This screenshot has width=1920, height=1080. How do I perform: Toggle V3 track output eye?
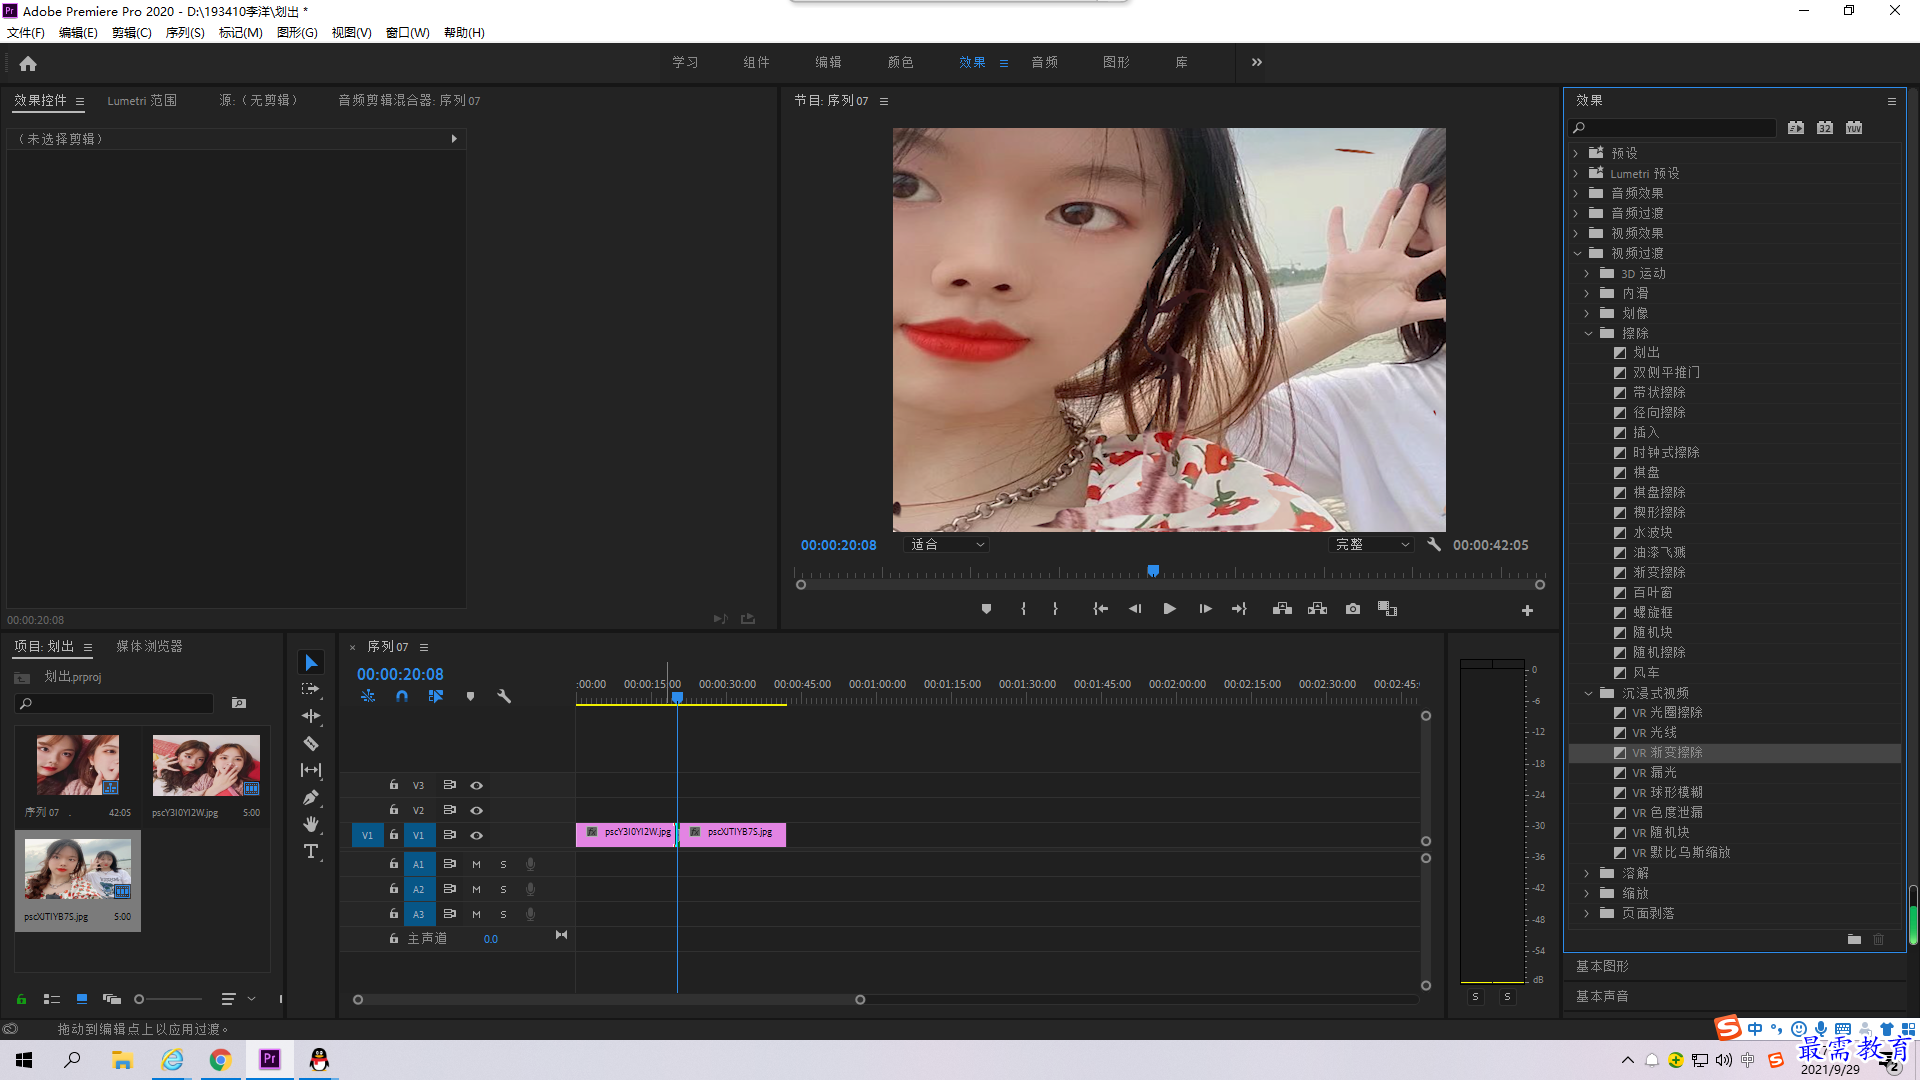pos(477,785)
